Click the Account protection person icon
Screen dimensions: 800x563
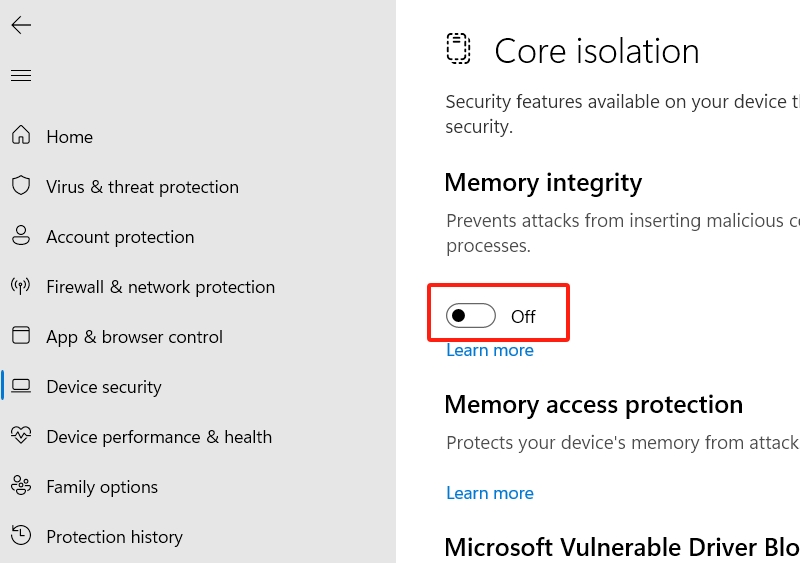pyautogui.click(x=21, y=237)
